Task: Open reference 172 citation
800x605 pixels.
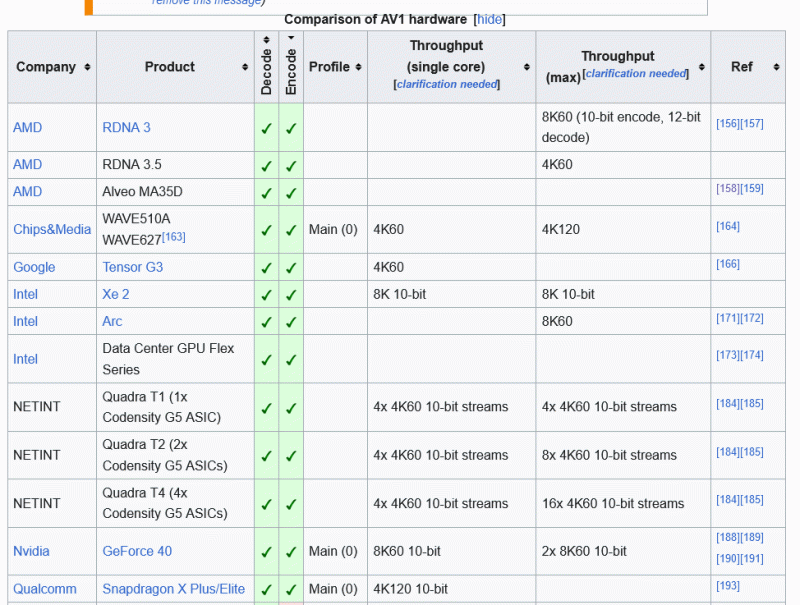Action: [x=752, y=318]
